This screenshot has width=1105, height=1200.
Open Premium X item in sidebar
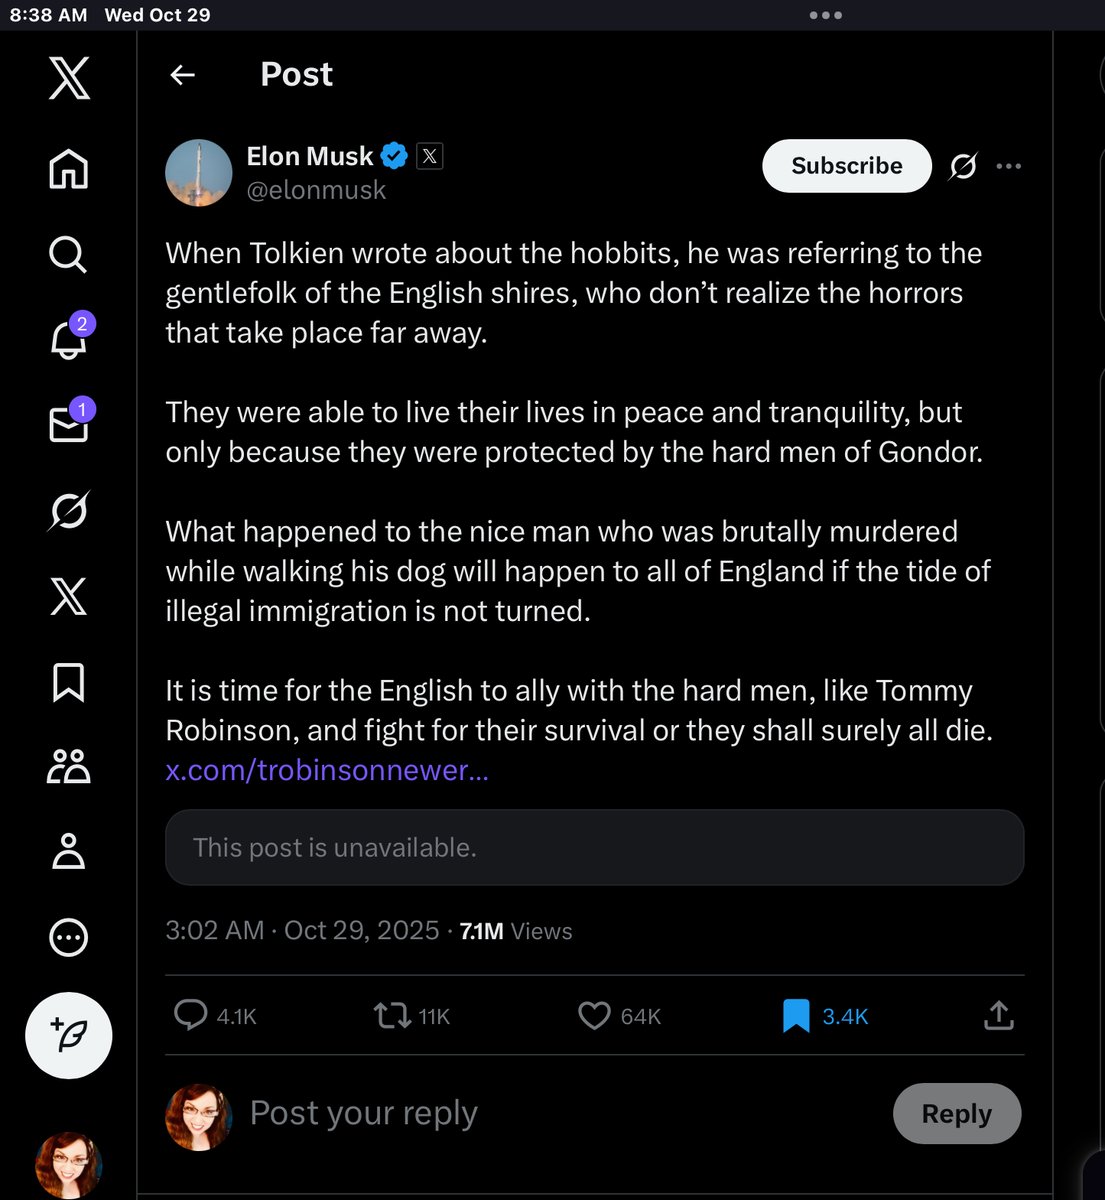coord(68,596)
